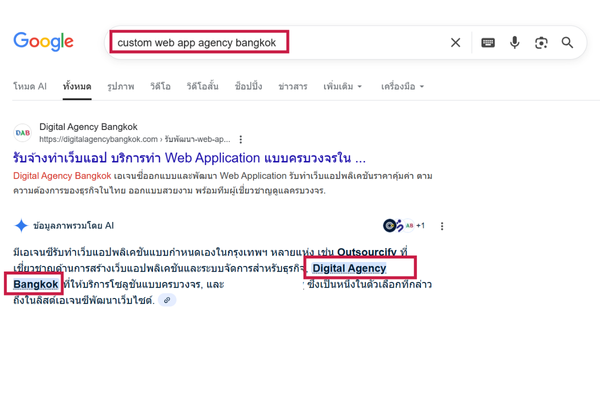The height and width of the screenshot is (400, 600).
Task: Switch to the รูปภาพ (Images) tab
Action: coord(120,87)
